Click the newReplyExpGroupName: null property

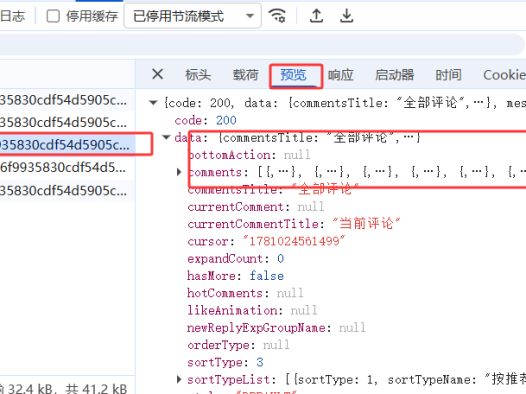276,328
